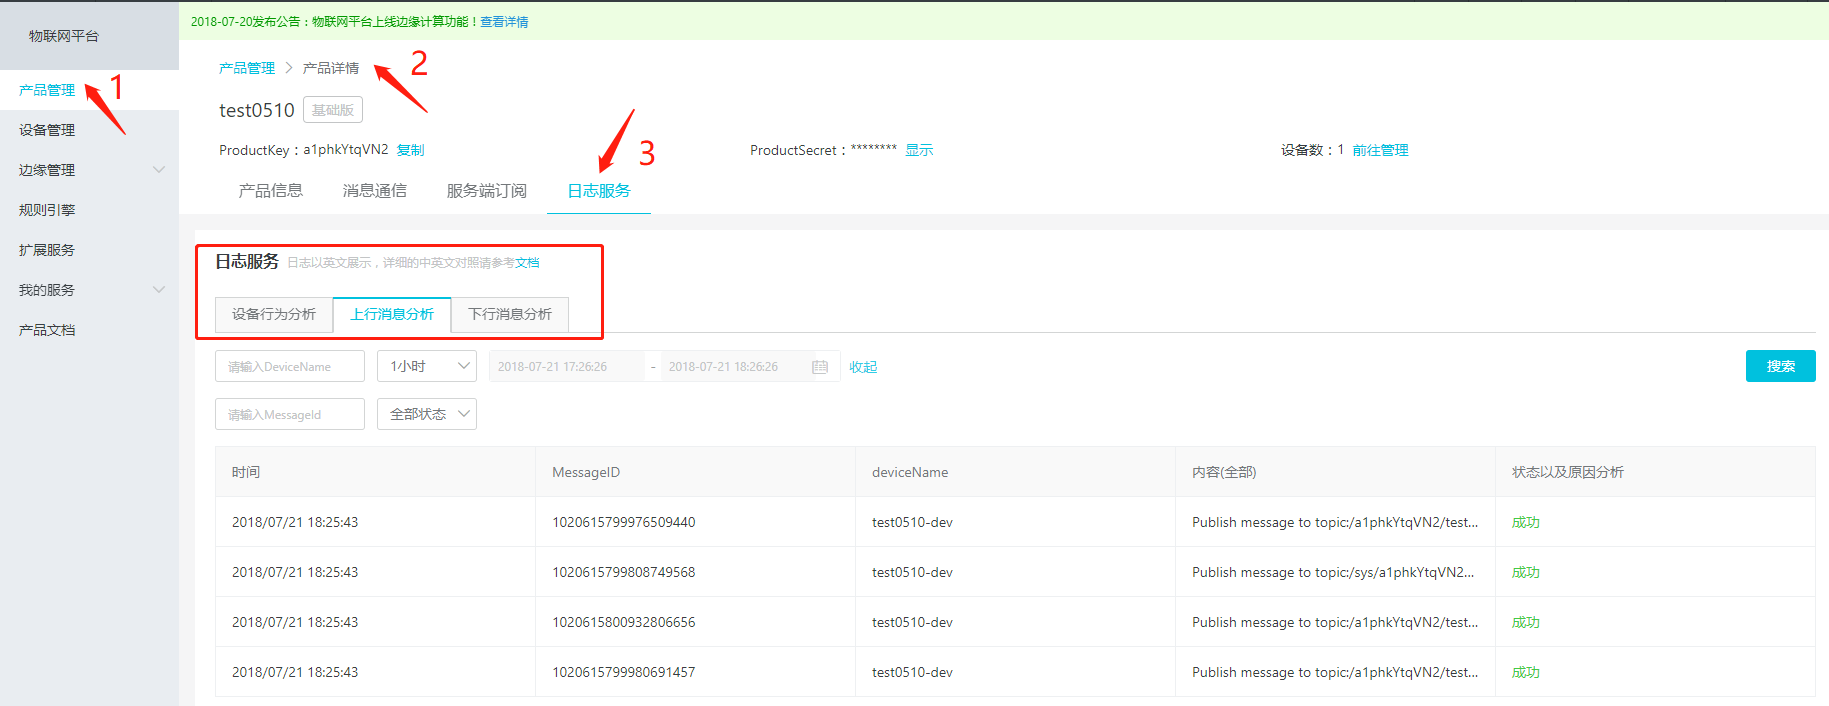Click 复制 to copy the ProductKey
The image size is (1829, 706).
coord(410,150)
